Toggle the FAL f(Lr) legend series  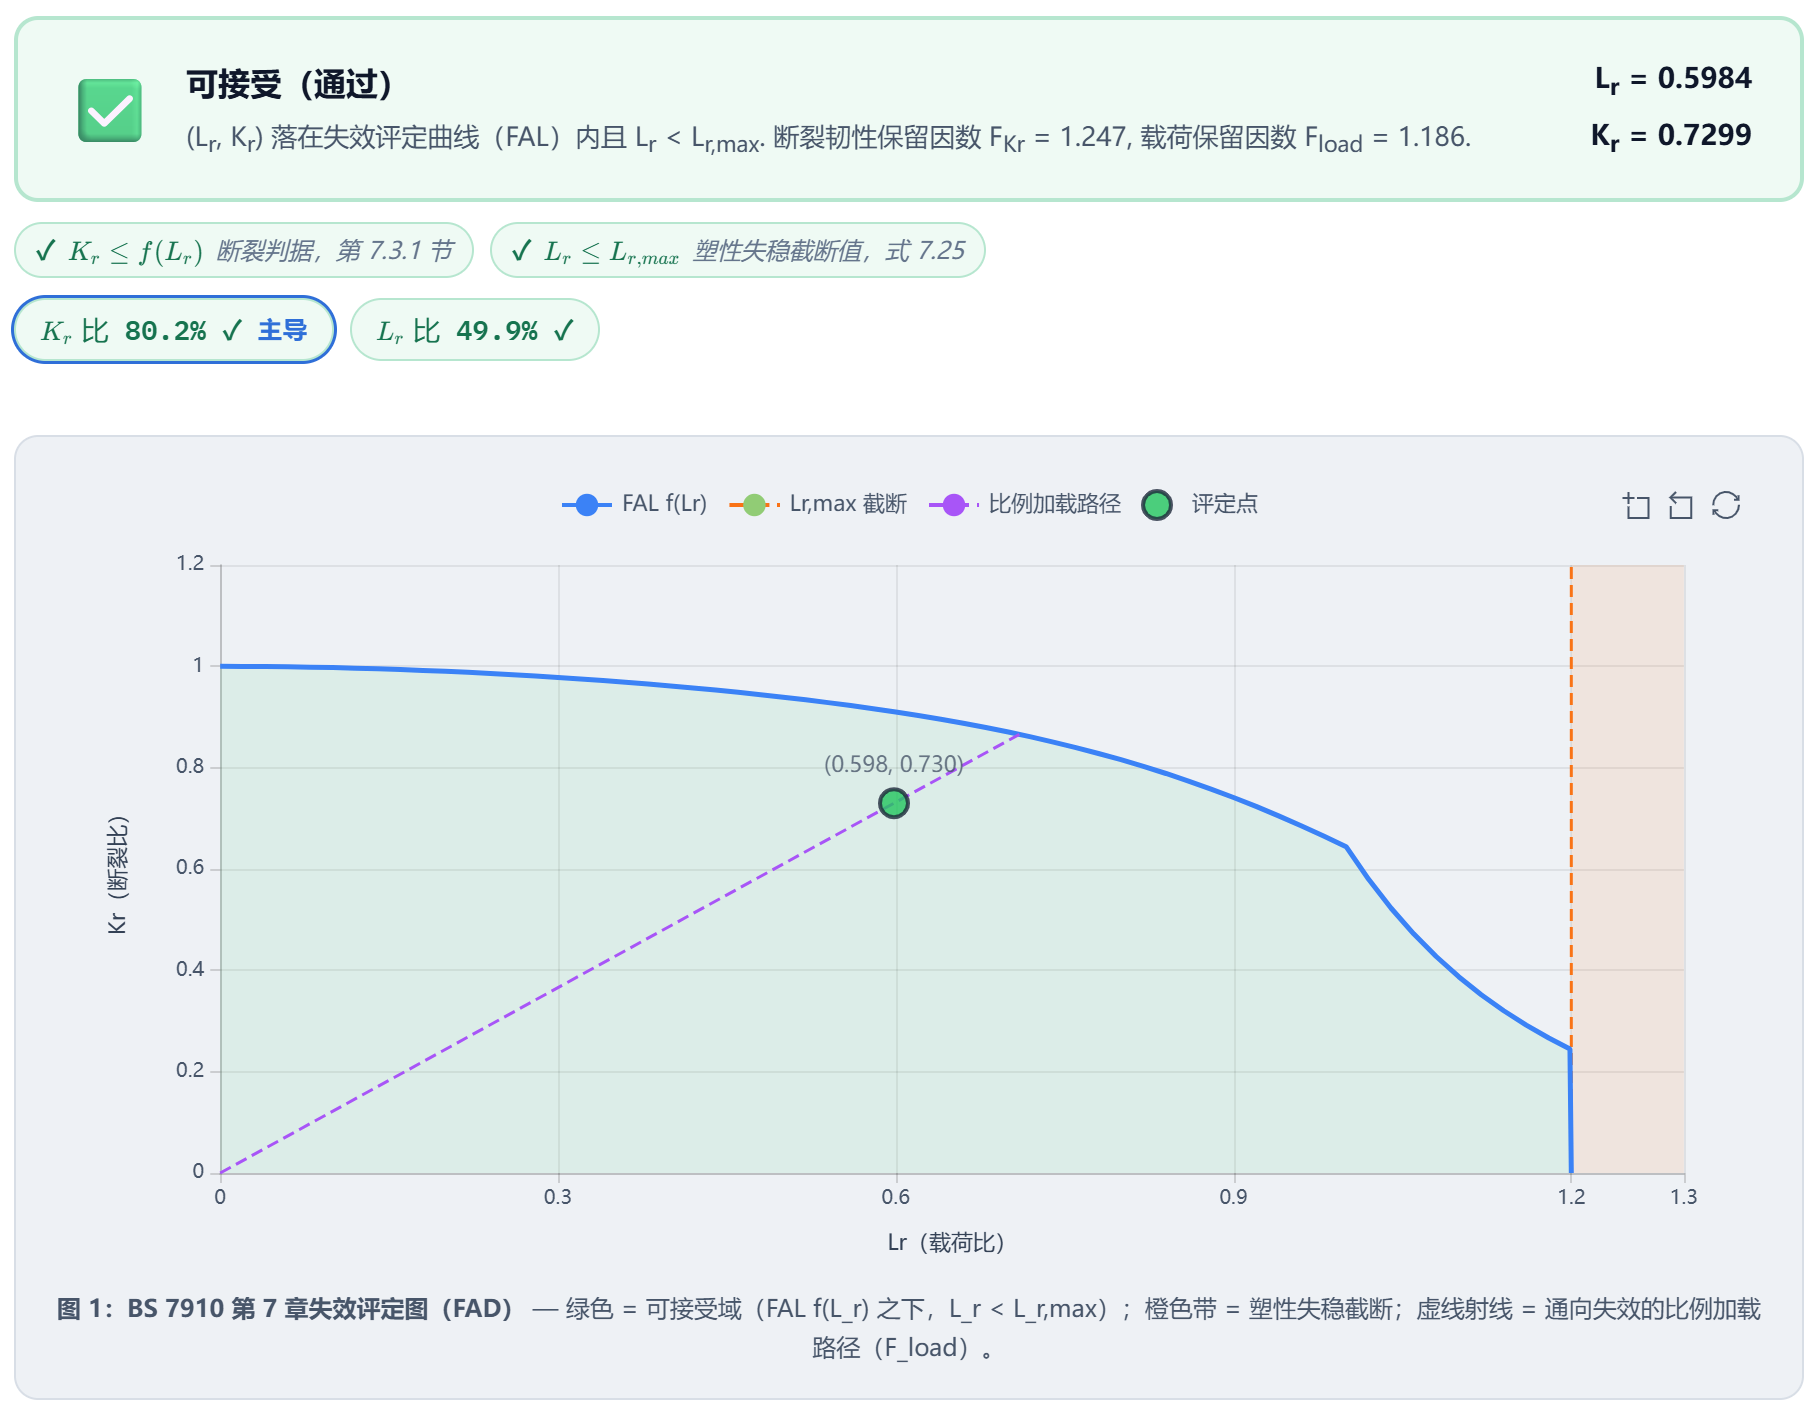[635, 504]
